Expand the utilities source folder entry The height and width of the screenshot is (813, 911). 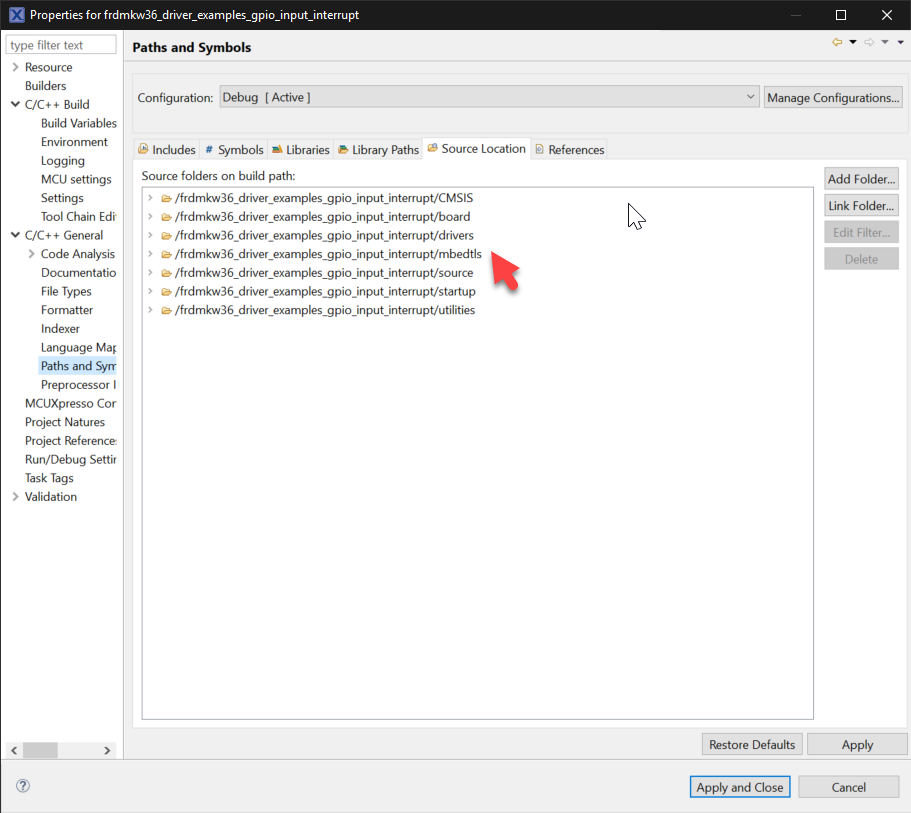pyautogui.click(x=150, y=310)
